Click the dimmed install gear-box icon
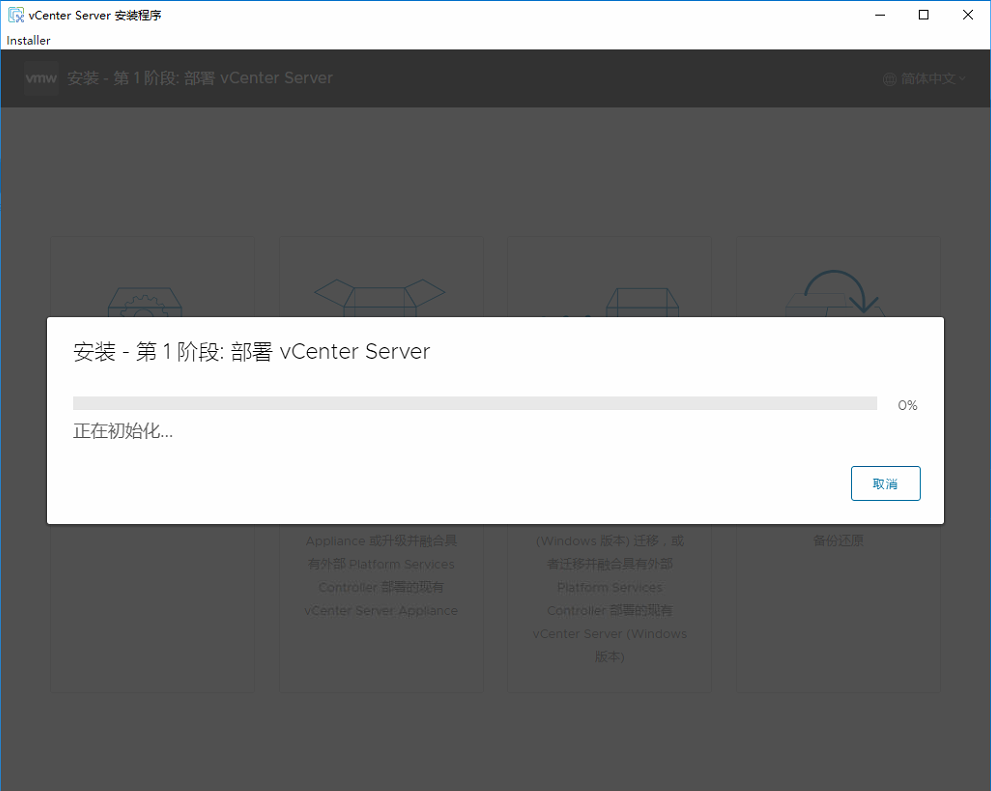 145,302
